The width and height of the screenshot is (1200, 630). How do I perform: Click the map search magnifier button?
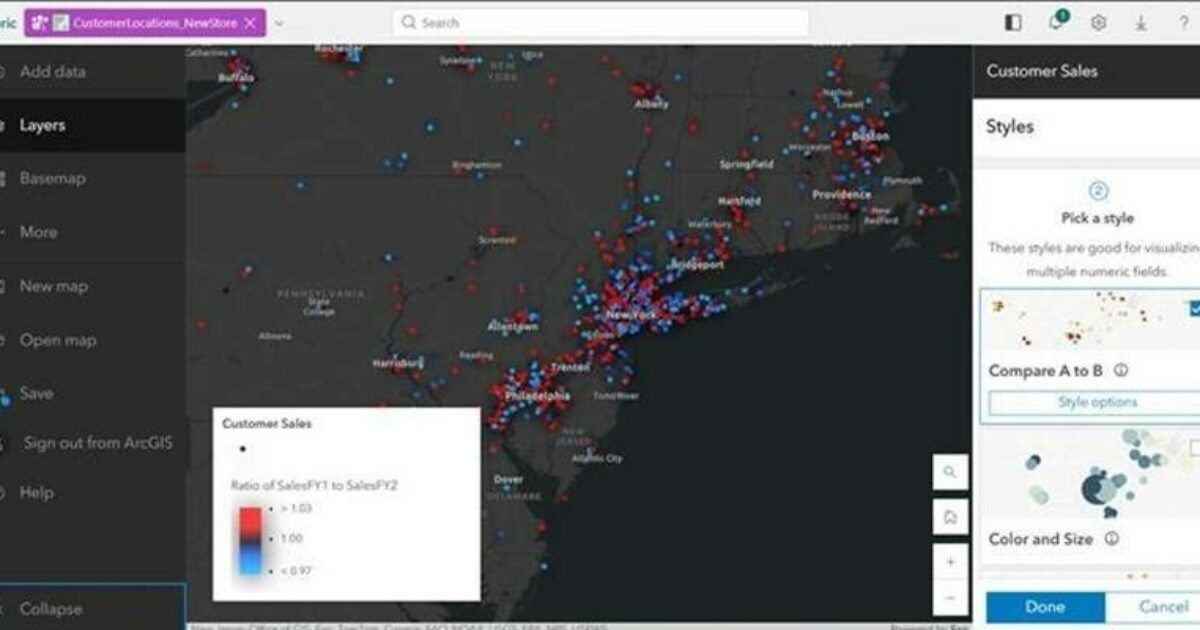coord(950,471)
